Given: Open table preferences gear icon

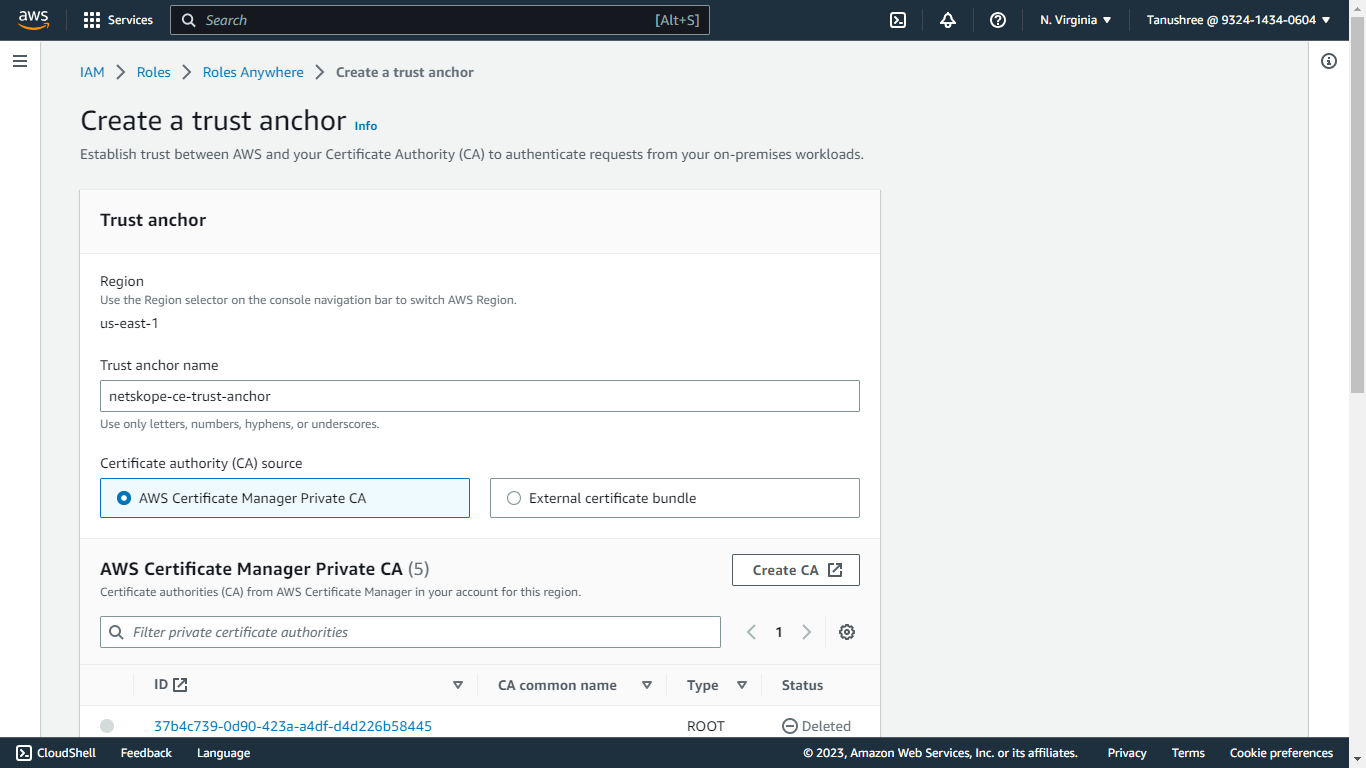Looking at the screenshot, I should coord(847,632).
